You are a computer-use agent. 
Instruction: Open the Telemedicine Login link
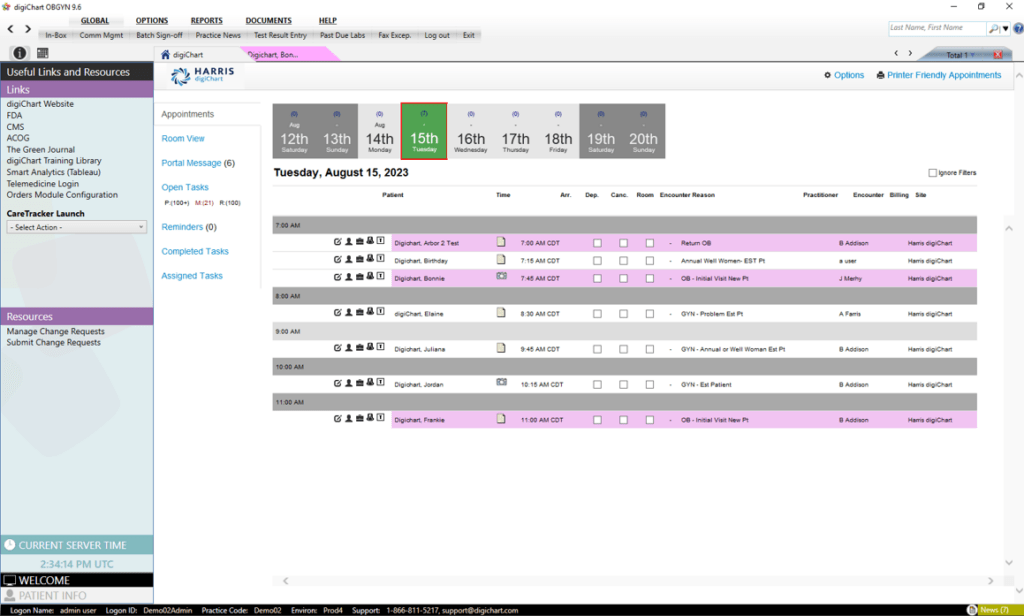tap(42, 184)
